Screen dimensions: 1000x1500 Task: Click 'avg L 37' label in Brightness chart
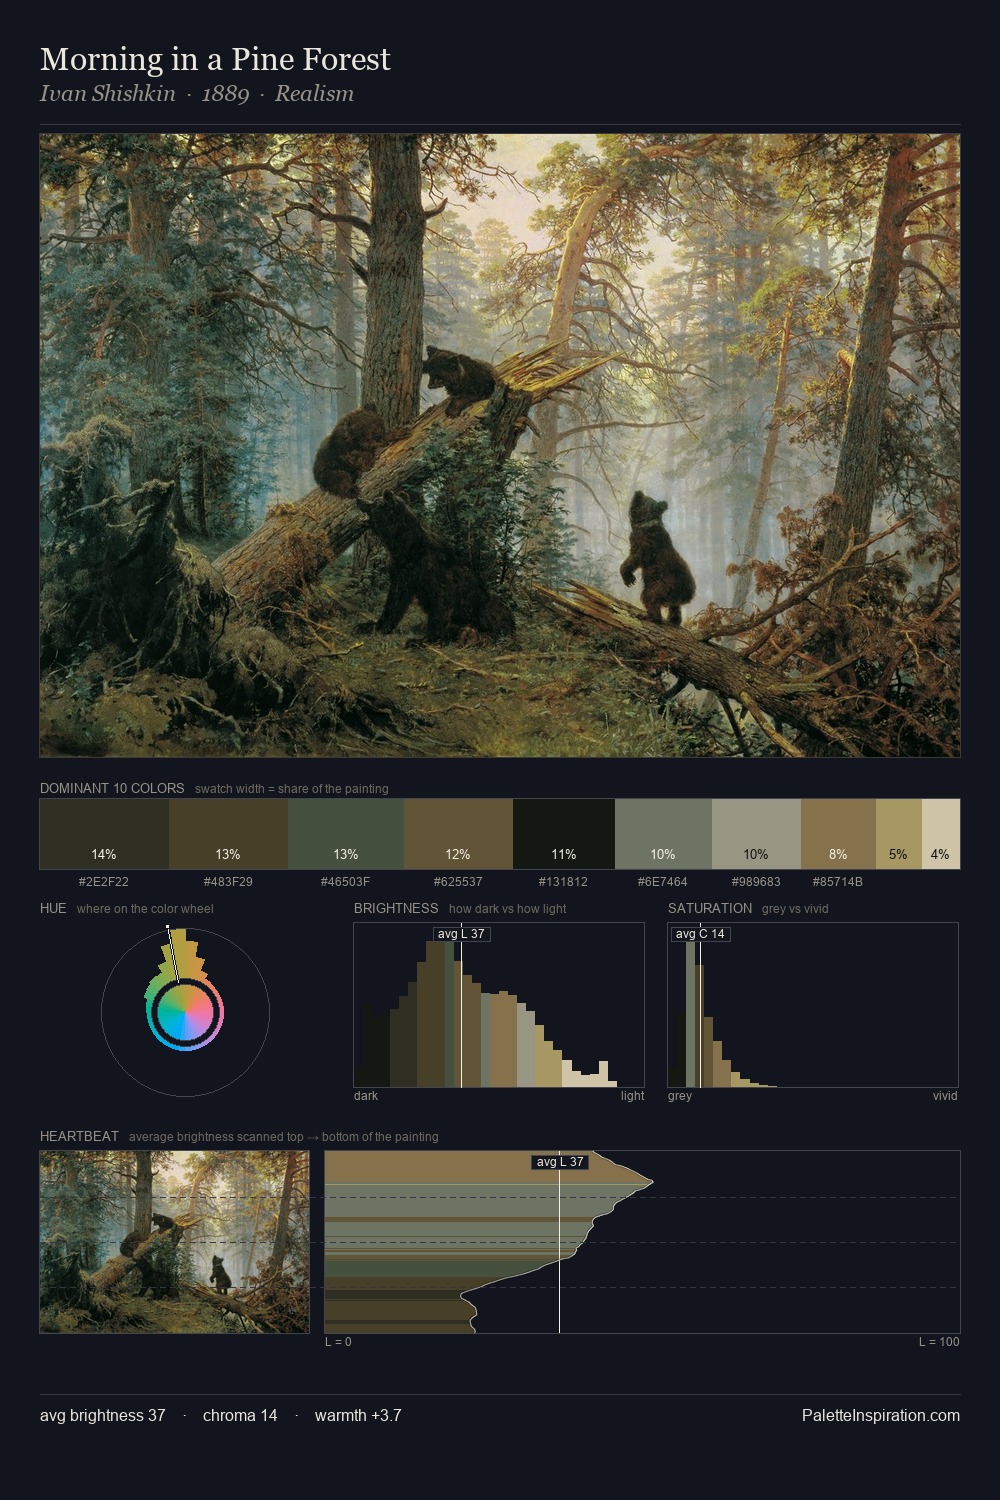[x=461, y=934]
